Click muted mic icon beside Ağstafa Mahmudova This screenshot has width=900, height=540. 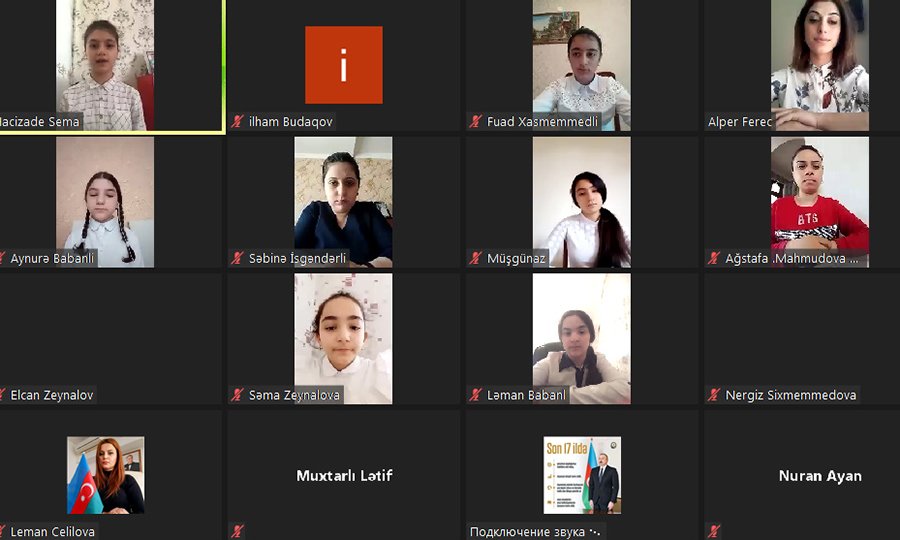click(x=713, y=258)
